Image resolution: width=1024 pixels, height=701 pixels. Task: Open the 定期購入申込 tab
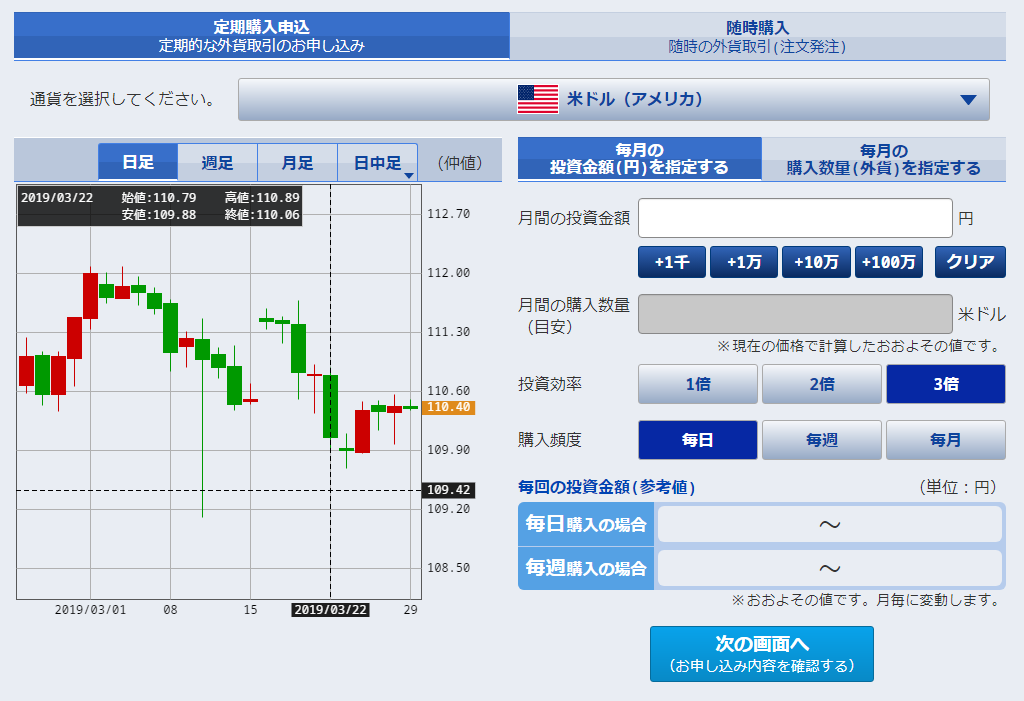coord(262,36)
